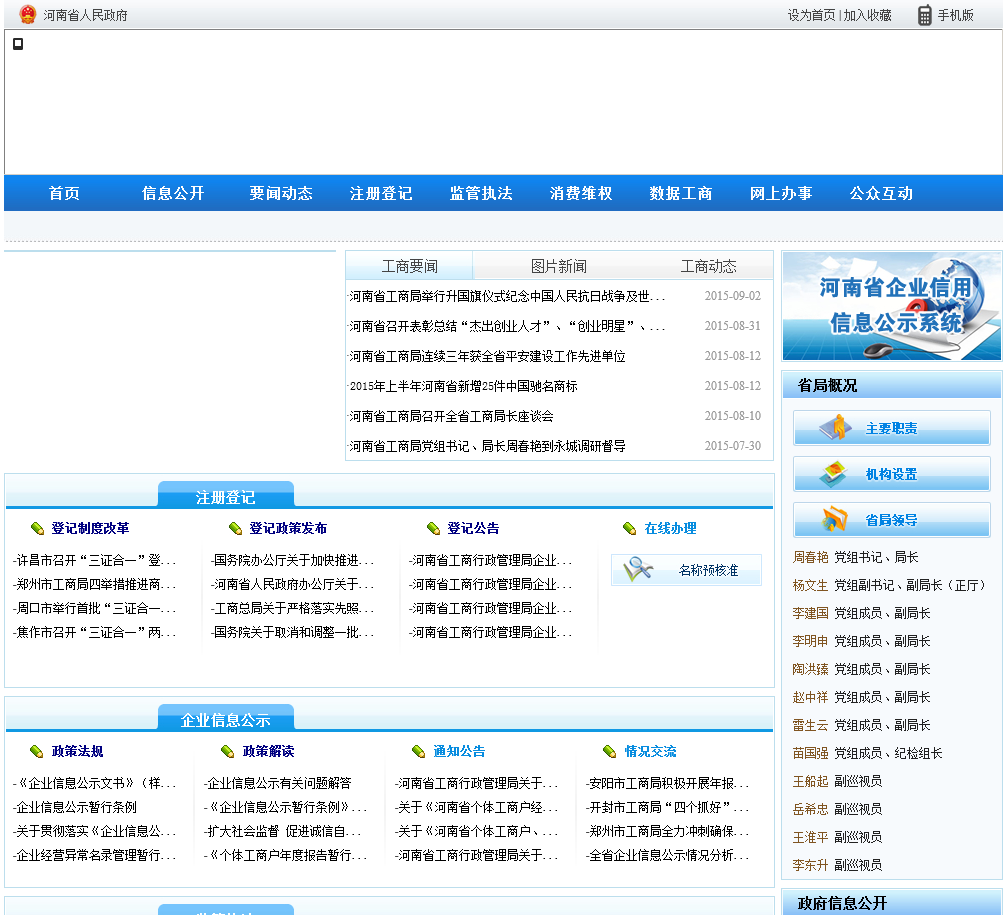Click the green pencil icon beside 通知公告
The image size is (1007, 915).
click(419, 751)
